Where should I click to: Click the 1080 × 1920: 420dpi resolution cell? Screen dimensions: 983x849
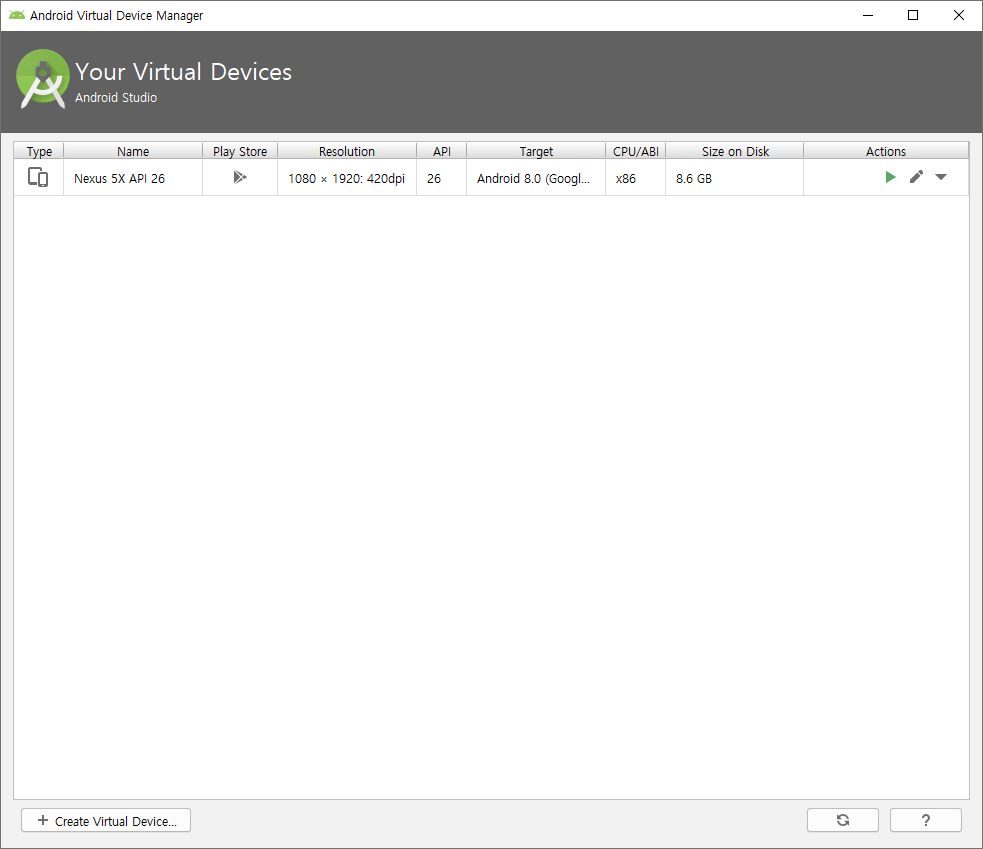347,178
